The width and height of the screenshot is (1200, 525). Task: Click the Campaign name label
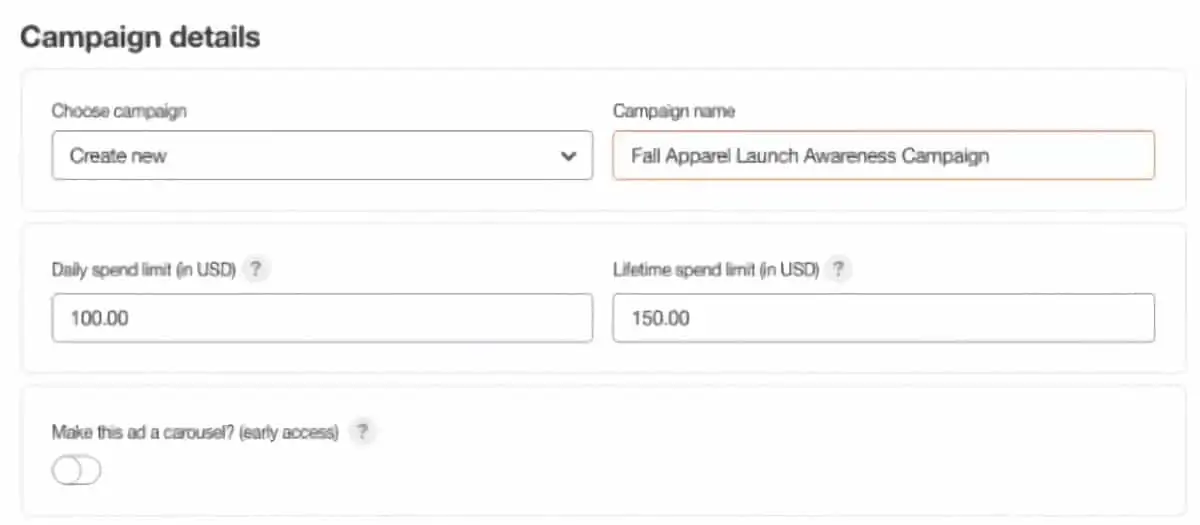pyautogui.click(x=674, y=111)
